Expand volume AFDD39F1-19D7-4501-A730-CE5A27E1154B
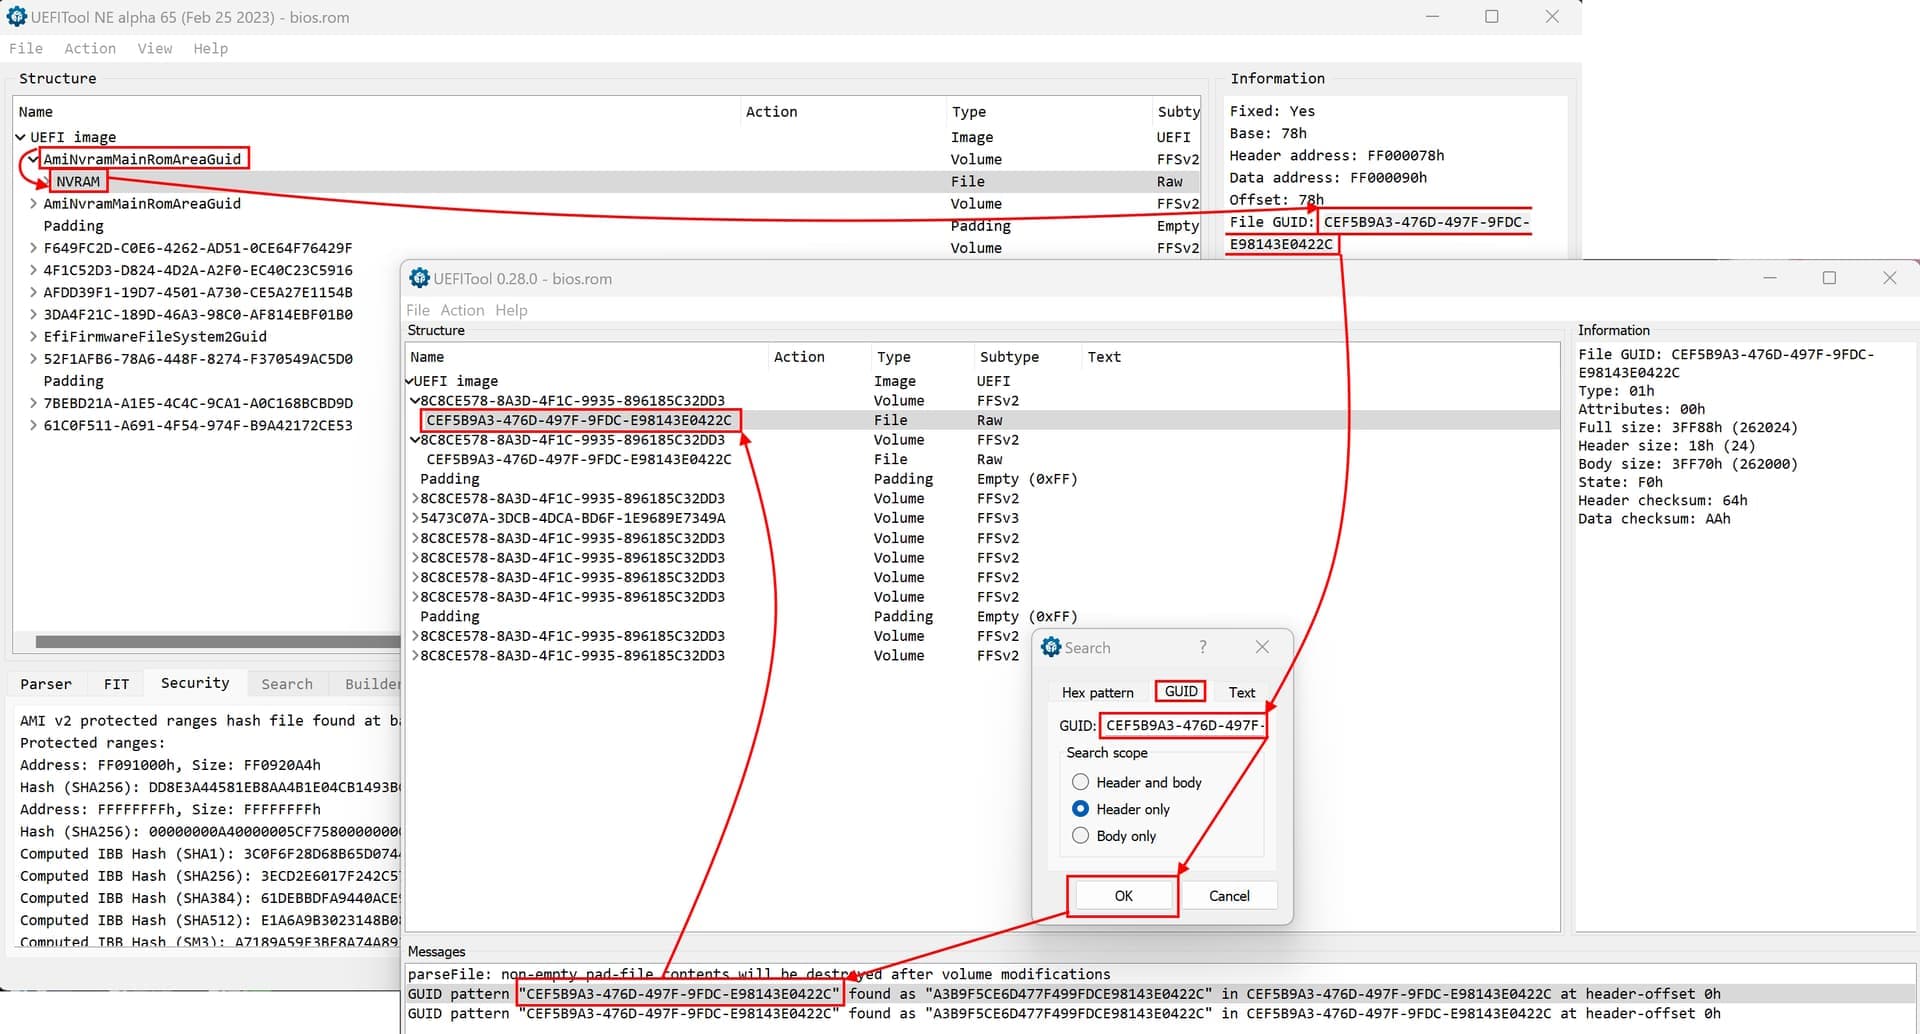The height and width of the screenshot is (1034, 1920). pyautogui.click(x=34, y=292)
